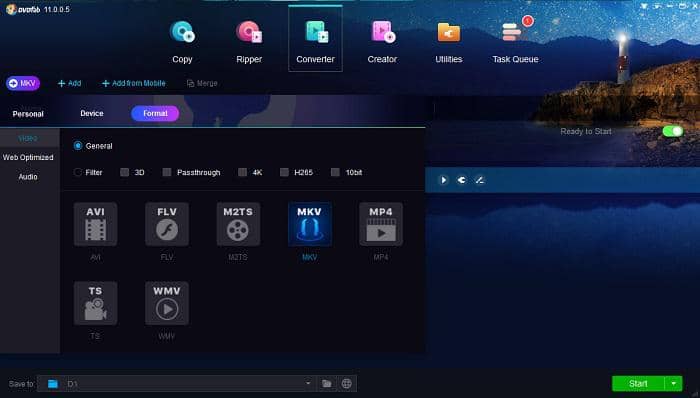Select the Filter radio button
Viewport: 700px width, 398px height.
click(78, 172)
